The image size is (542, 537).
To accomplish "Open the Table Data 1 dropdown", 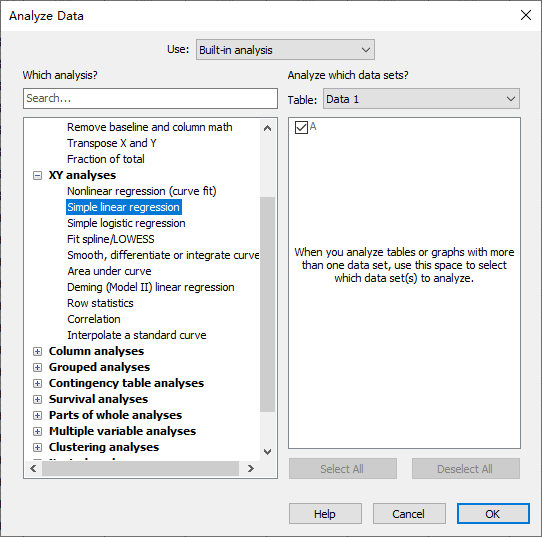I will (421, 99).
